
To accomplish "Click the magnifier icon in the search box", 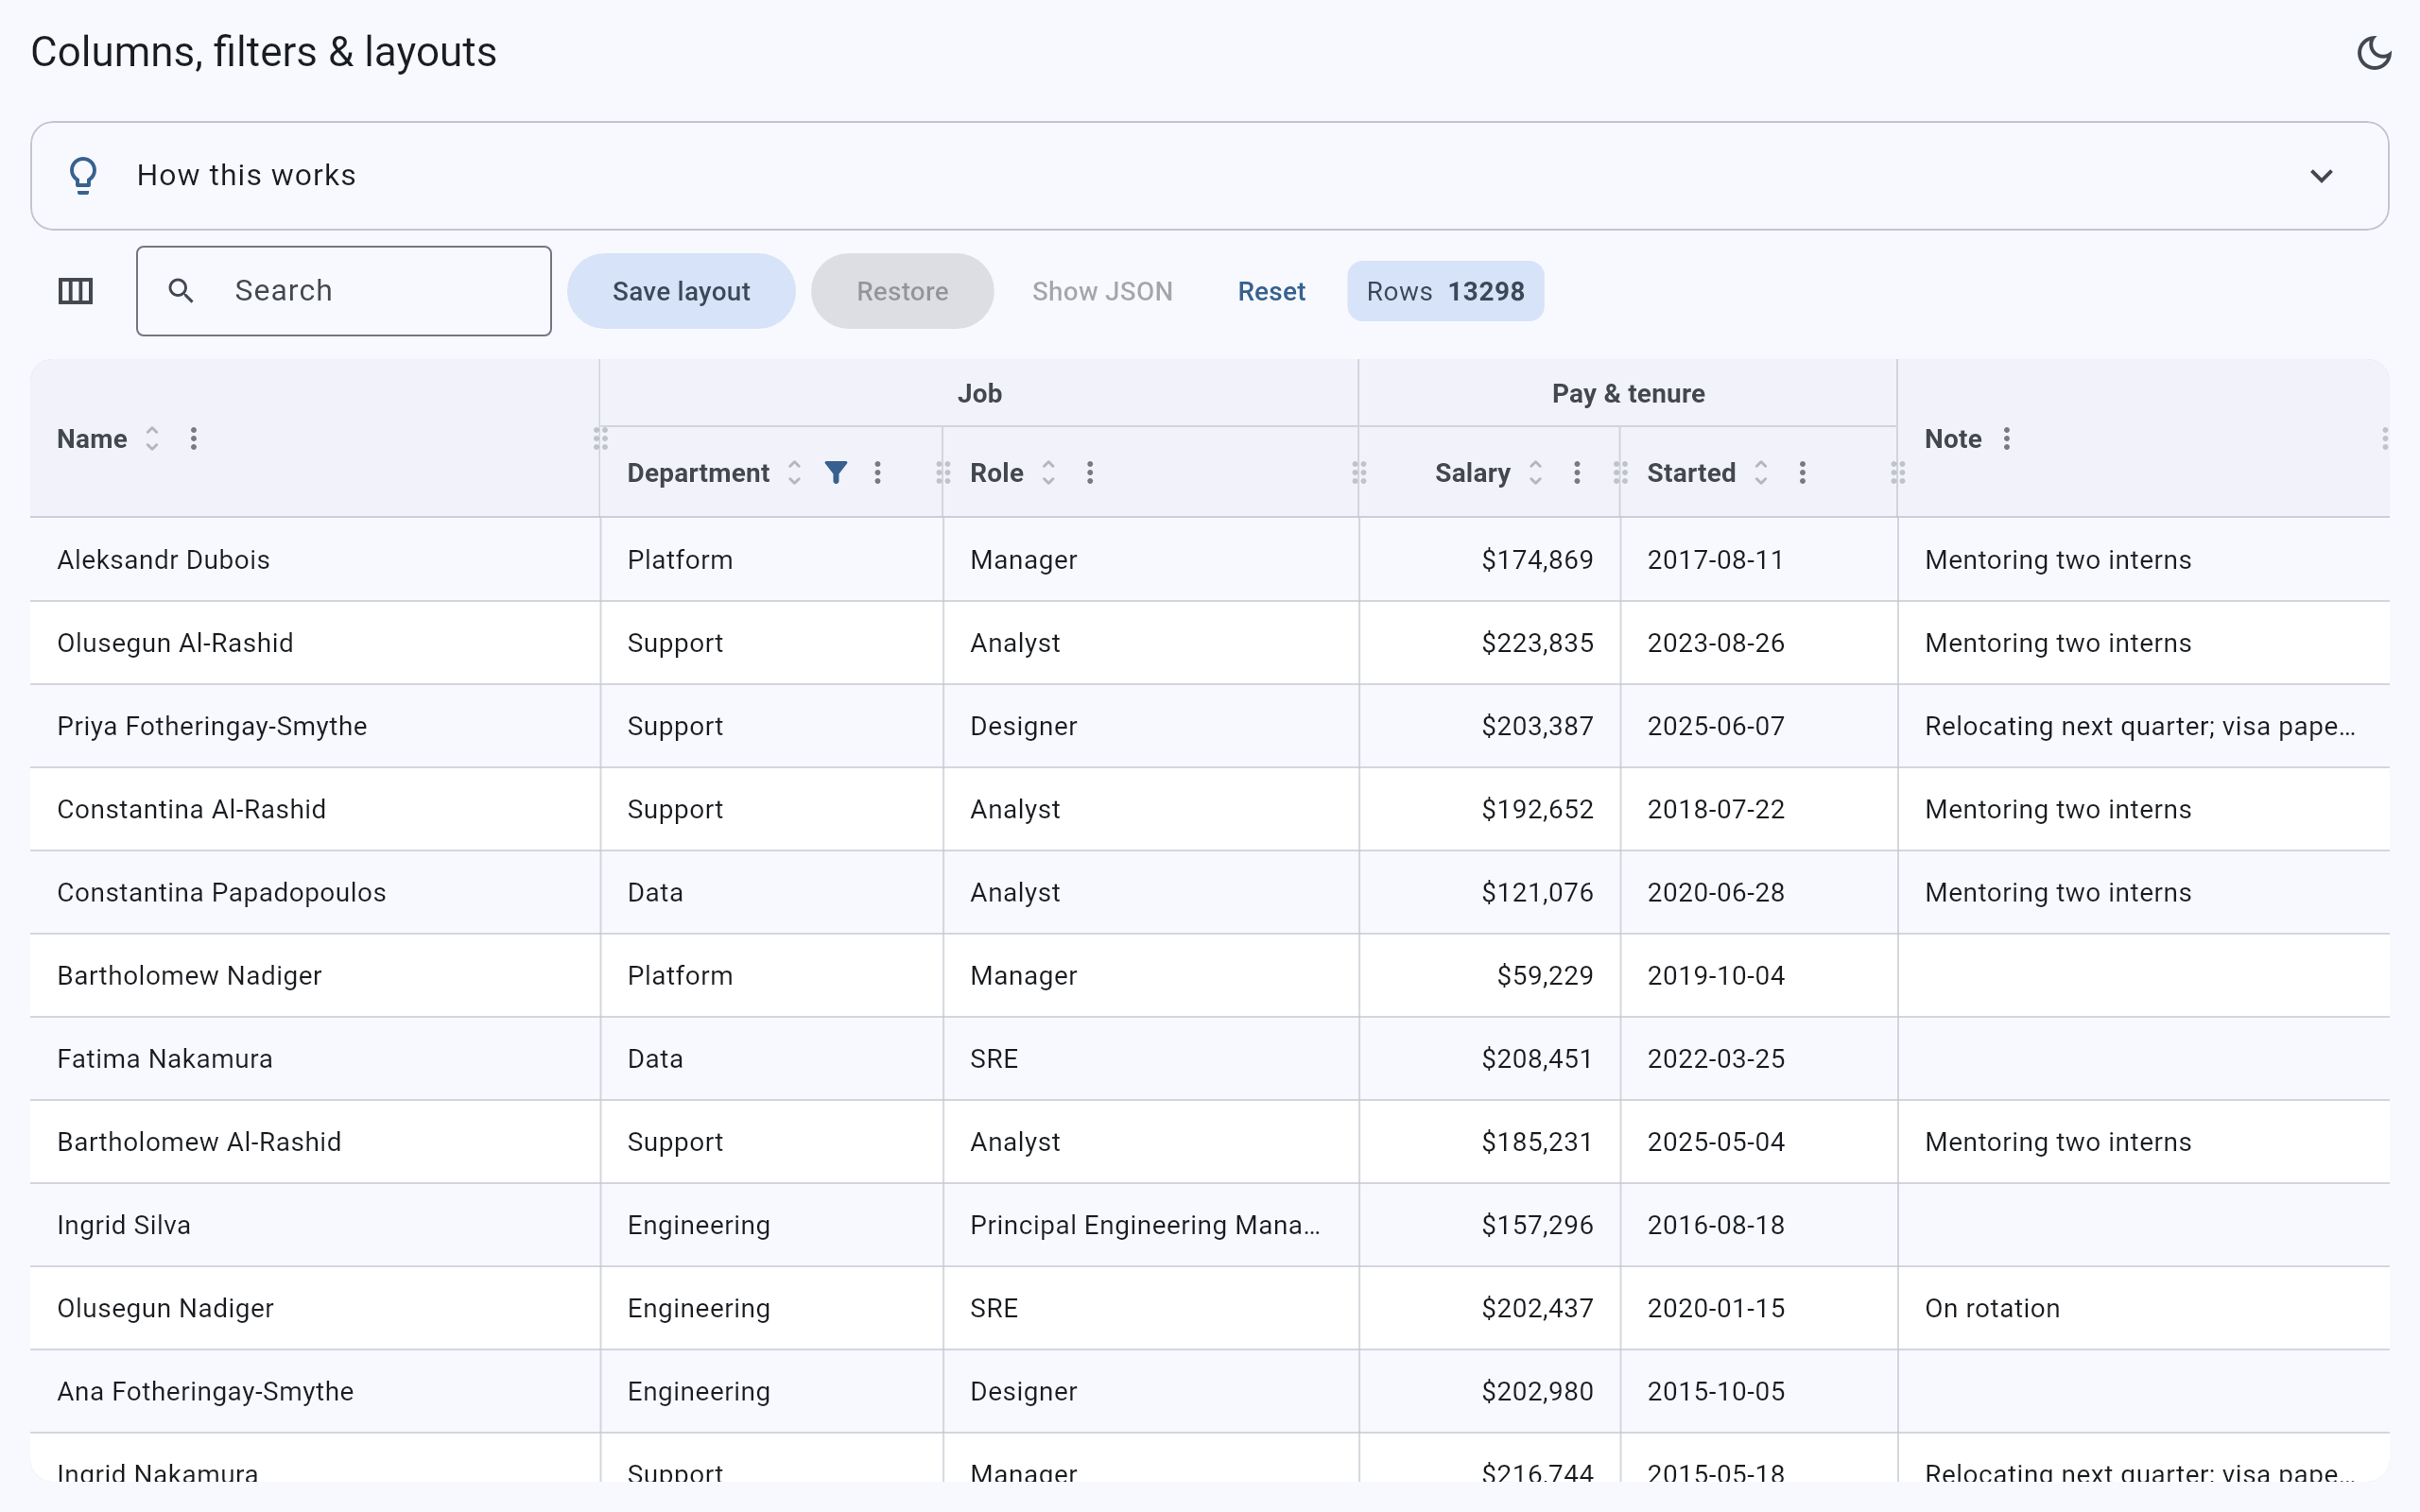I will pyautogui.click(x=181, y=291).
